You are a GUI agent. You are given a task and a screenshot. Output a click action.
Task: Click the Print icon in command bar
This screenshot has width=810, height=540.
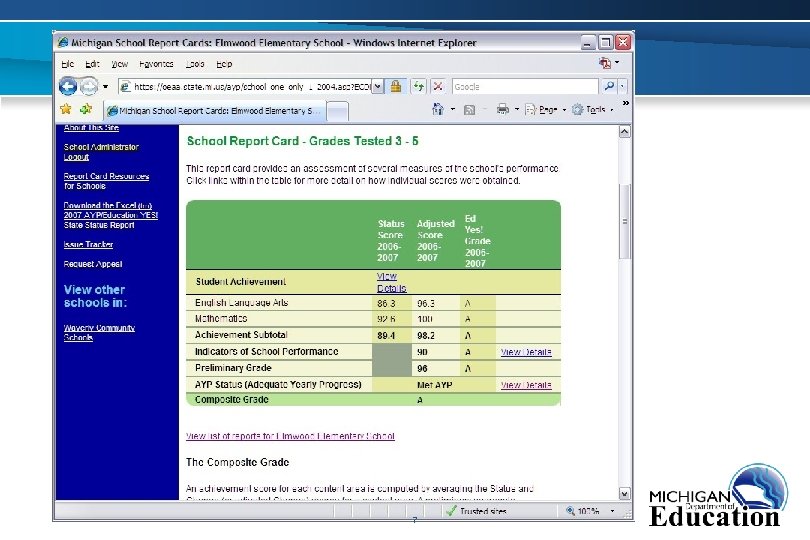coord(502,109)
